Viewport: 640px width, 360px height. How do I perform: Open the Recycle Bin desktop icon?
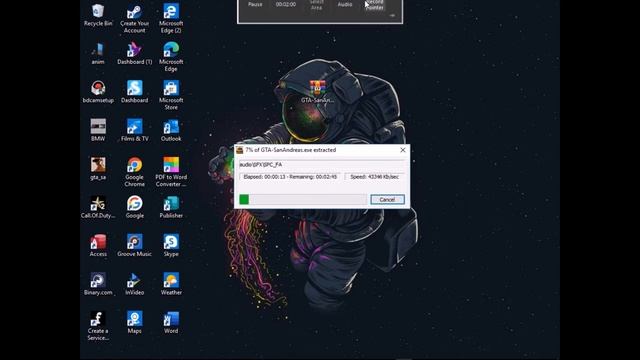tap(98, 15)
